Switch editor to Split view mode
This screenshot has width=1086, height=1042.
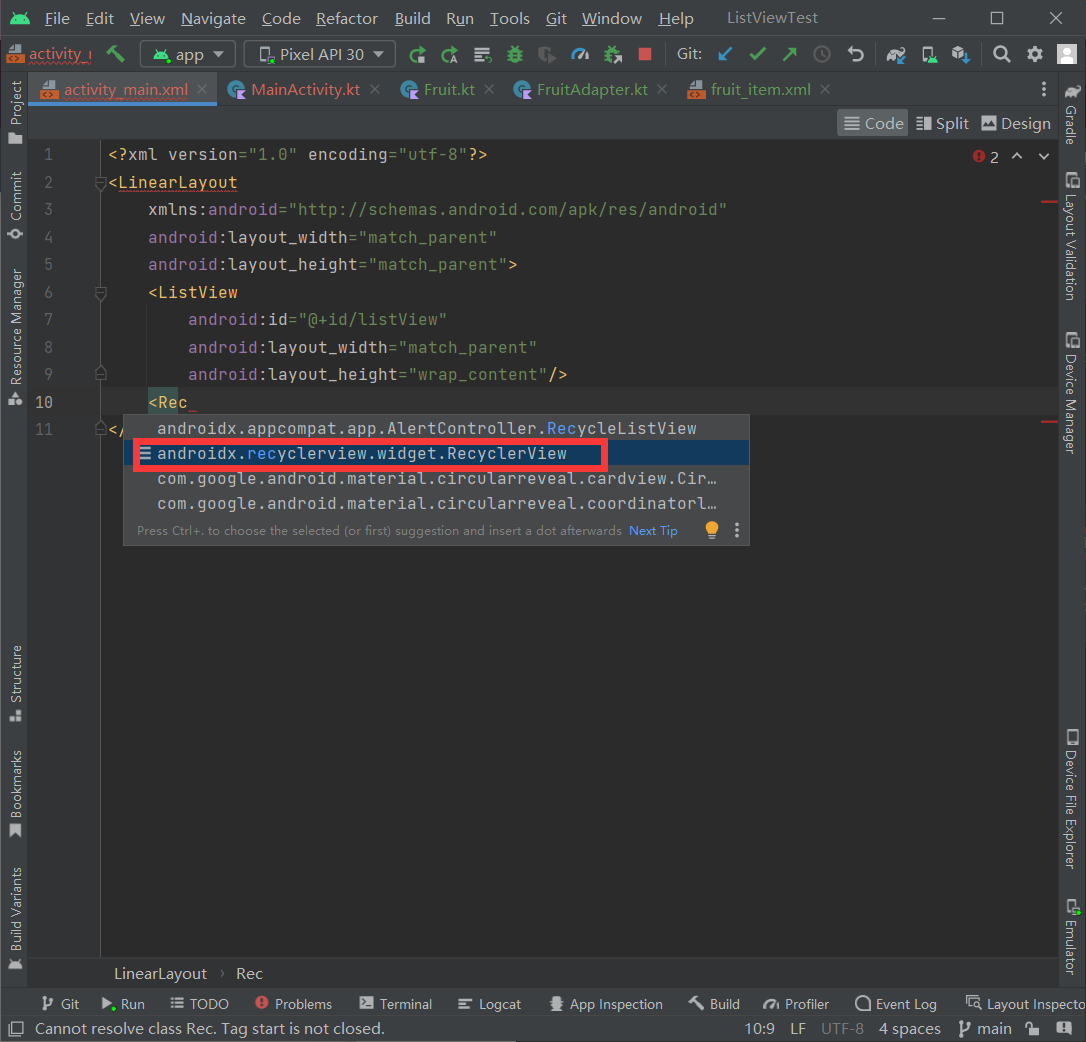click(x=942, y=123)
